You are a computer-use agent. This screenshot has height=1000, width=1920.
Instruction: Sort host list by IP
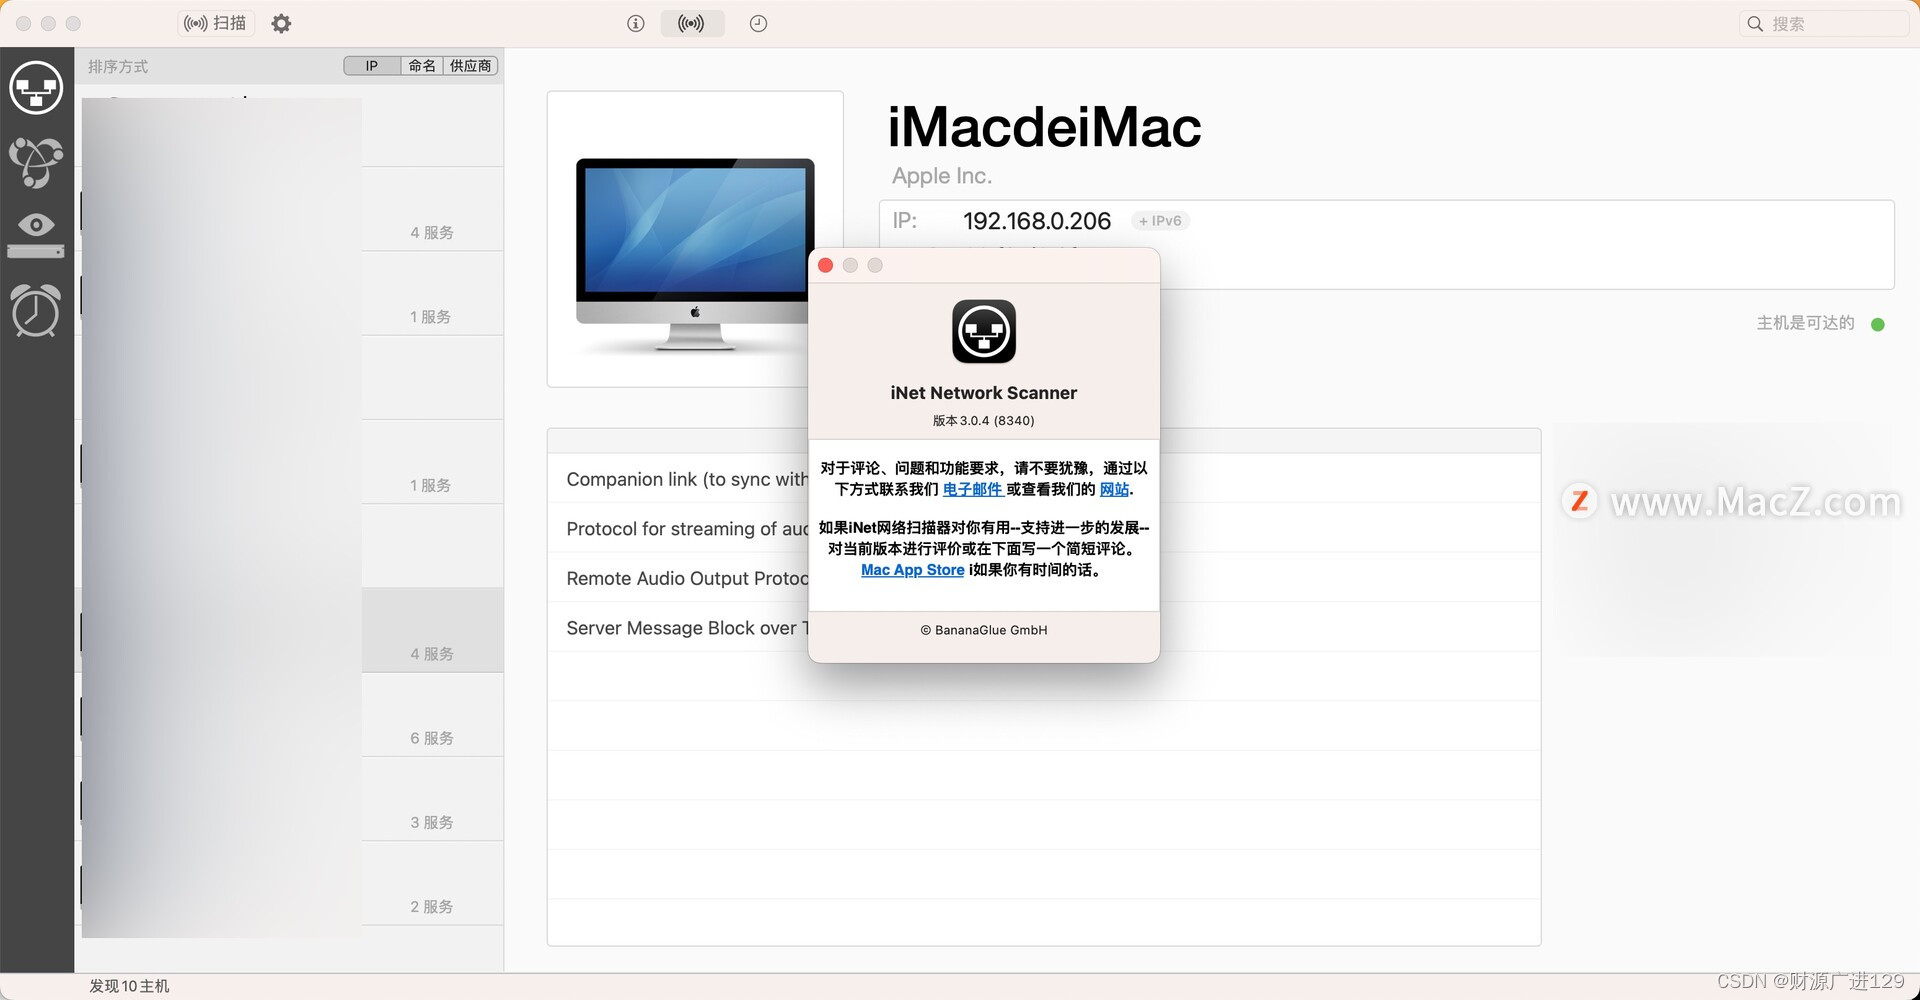coord(371,66)
